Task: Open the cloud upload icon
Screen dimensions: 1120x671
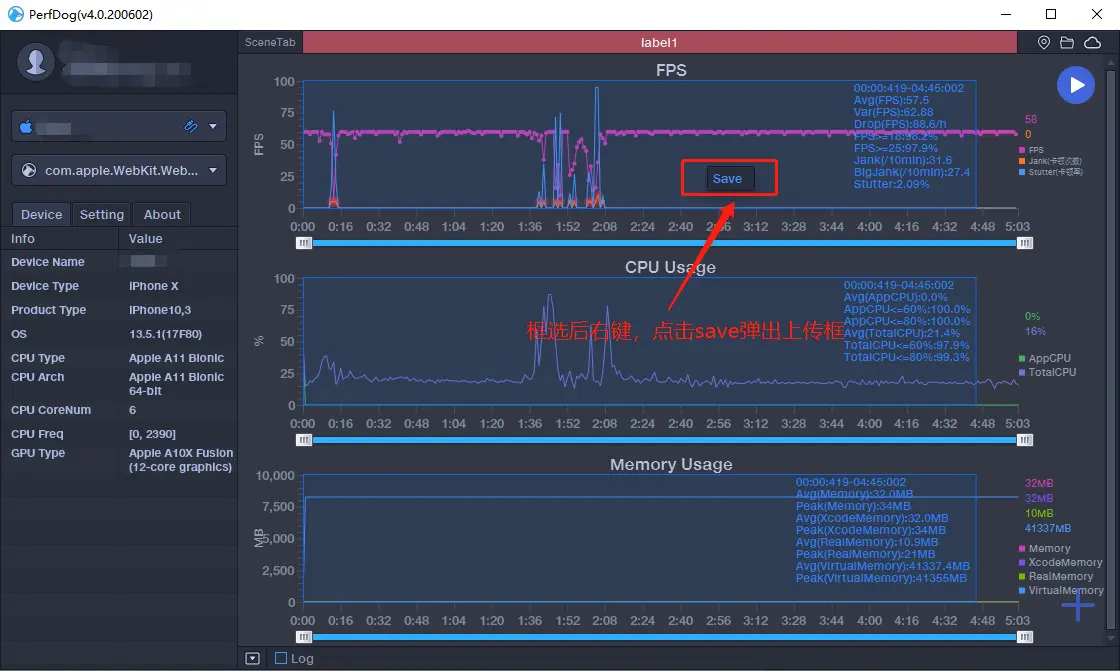Action: [1092, 43]
